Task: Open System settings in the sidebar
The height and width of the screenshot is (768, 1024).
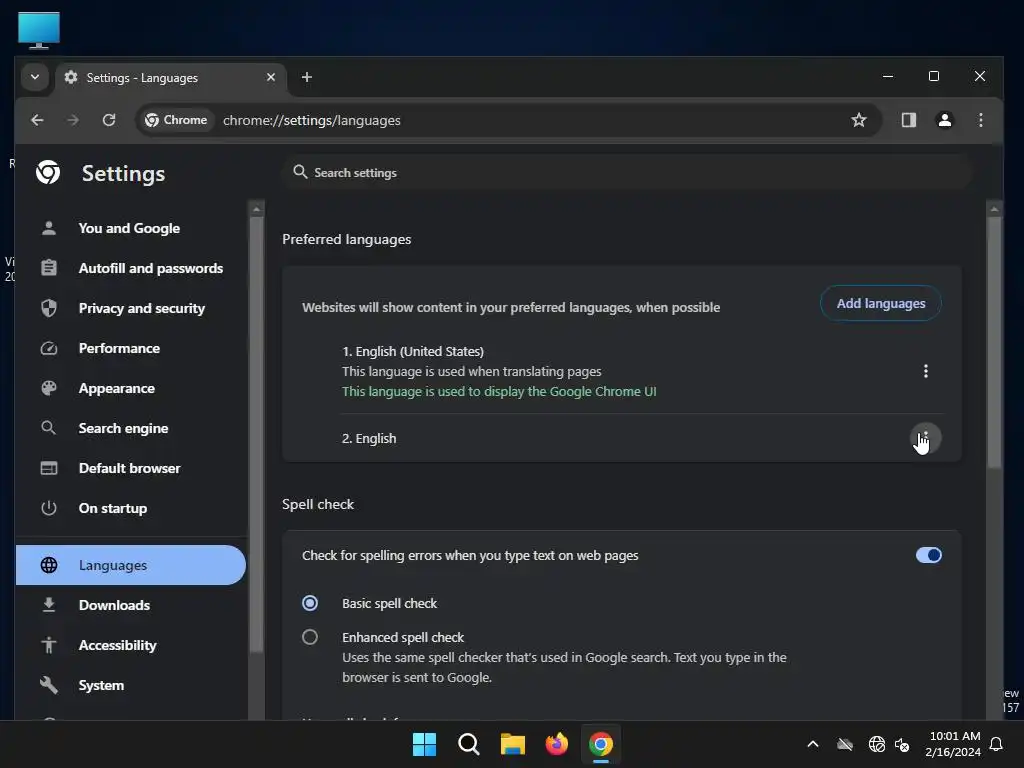Action: (131, 685)
